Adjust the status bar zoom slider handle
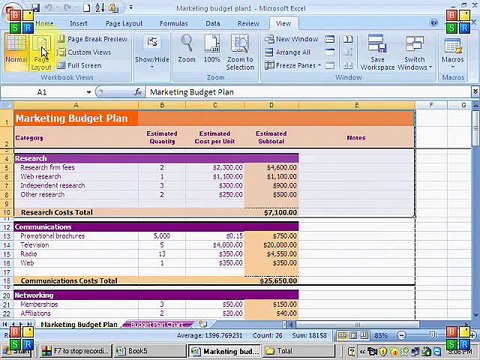Image resolution: width=480 pixels, height=360 pixels. [432, 335]
